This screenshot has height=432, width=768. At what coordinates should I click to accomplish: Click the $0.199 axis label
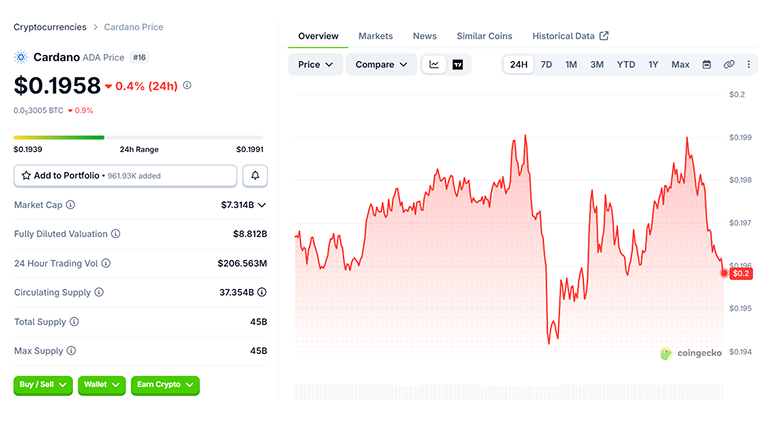coord(740,137)
